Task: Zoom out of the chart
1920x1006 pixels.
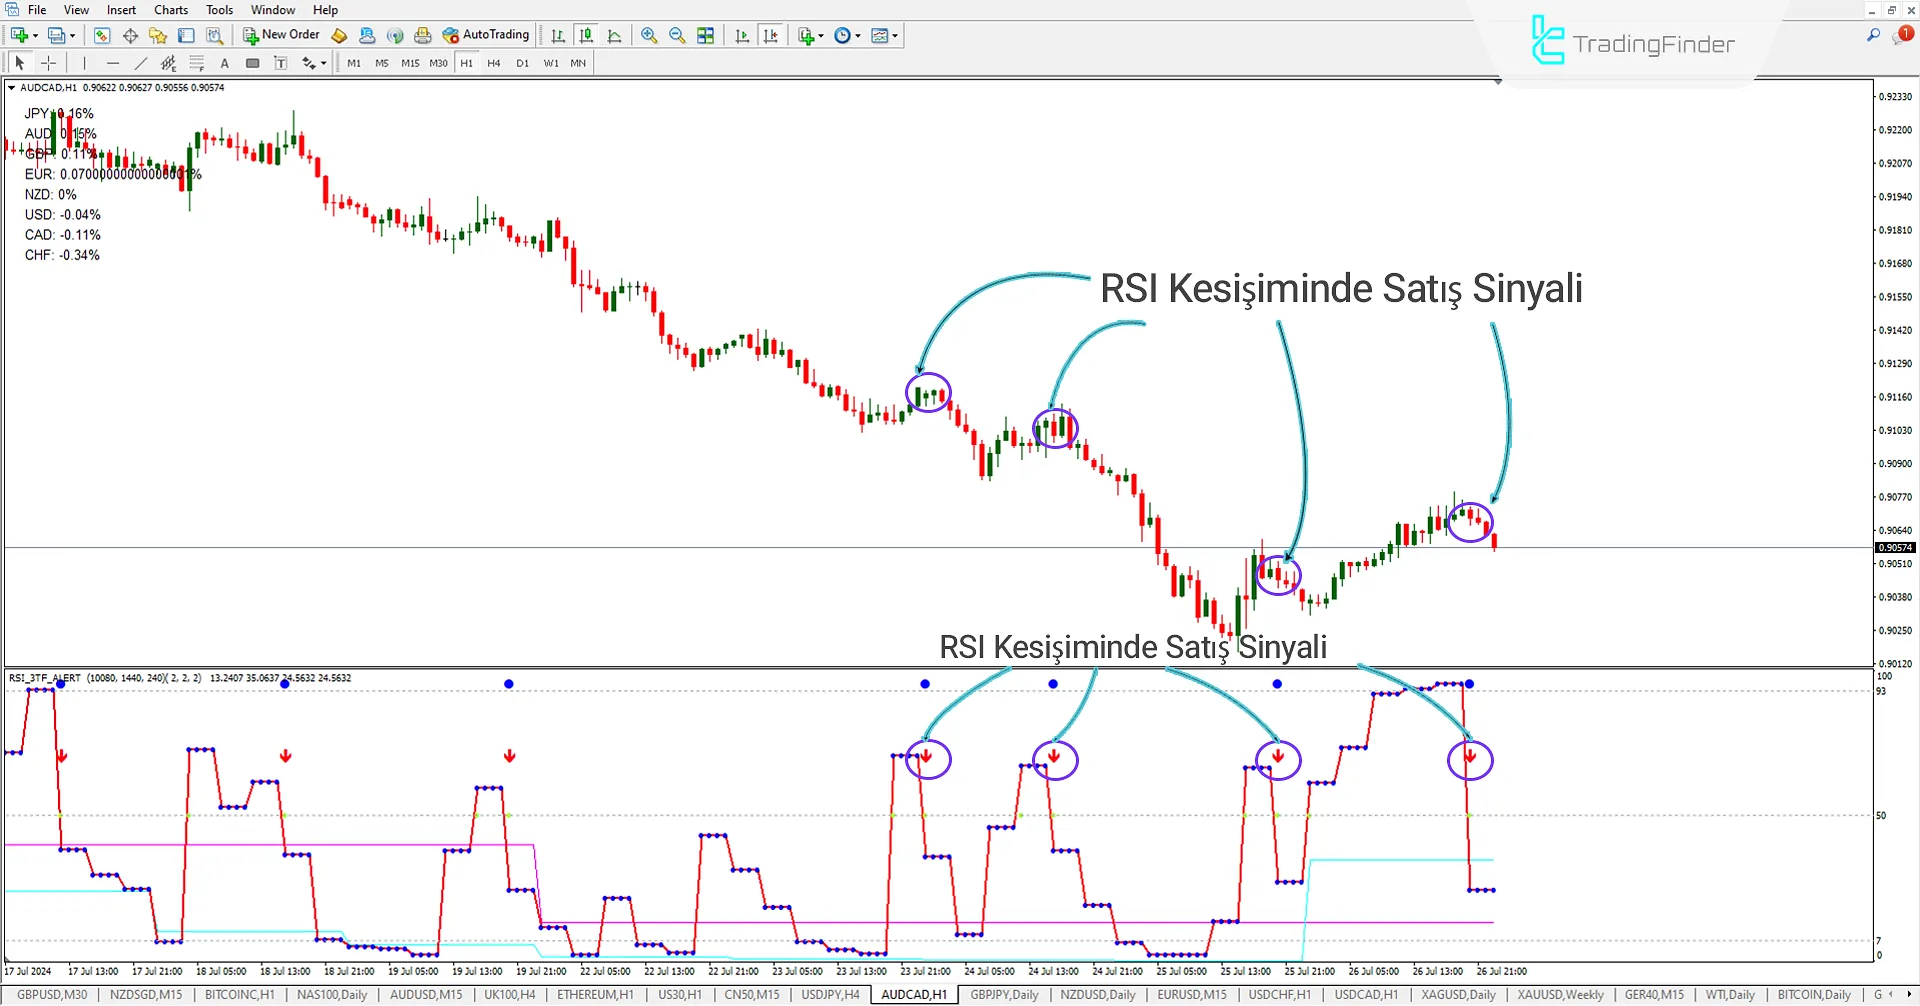Action: point(677,36)
